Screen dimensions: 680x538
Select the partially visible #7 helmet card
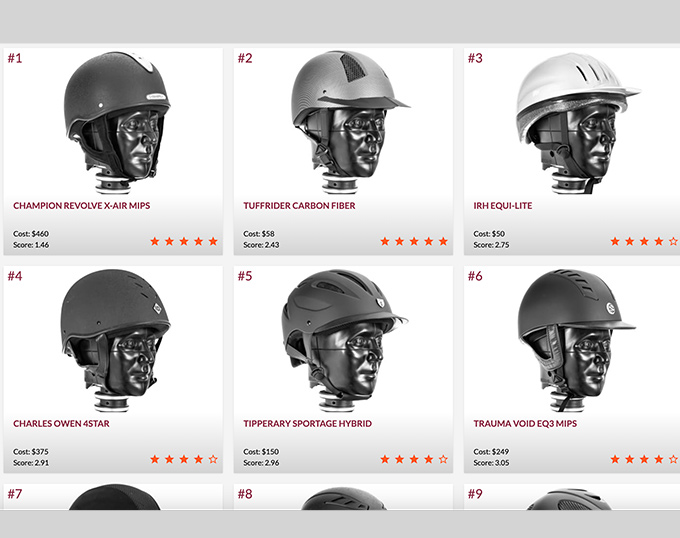[x=113, y=497]
